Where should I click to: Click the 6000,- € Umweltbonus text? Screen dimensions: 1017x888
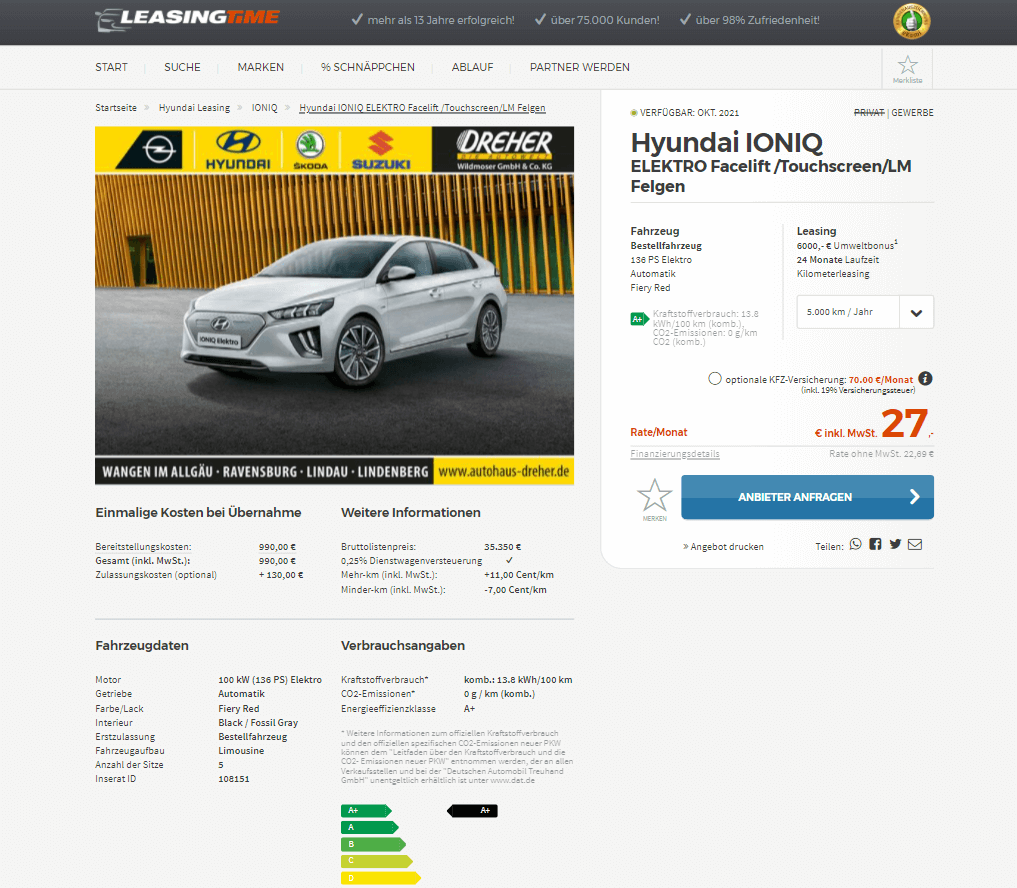click(x=847, y=245)
